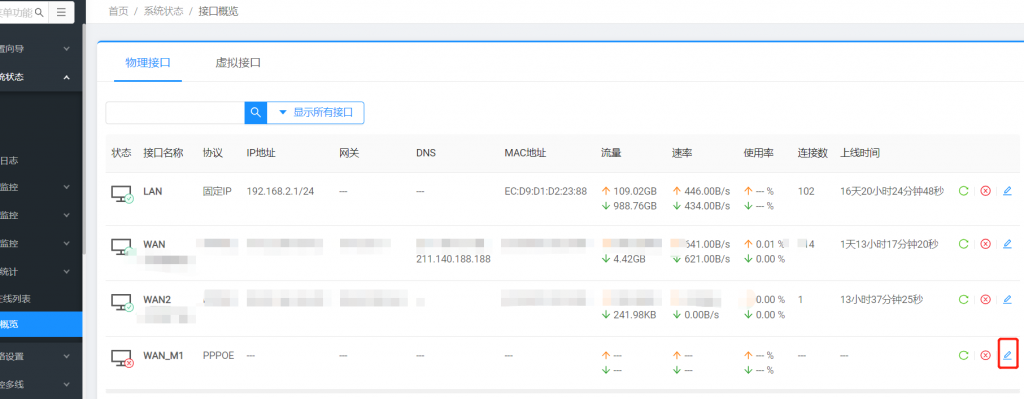Collapse the 统状态 sidebar section chevron

click(x=67, y=77)
